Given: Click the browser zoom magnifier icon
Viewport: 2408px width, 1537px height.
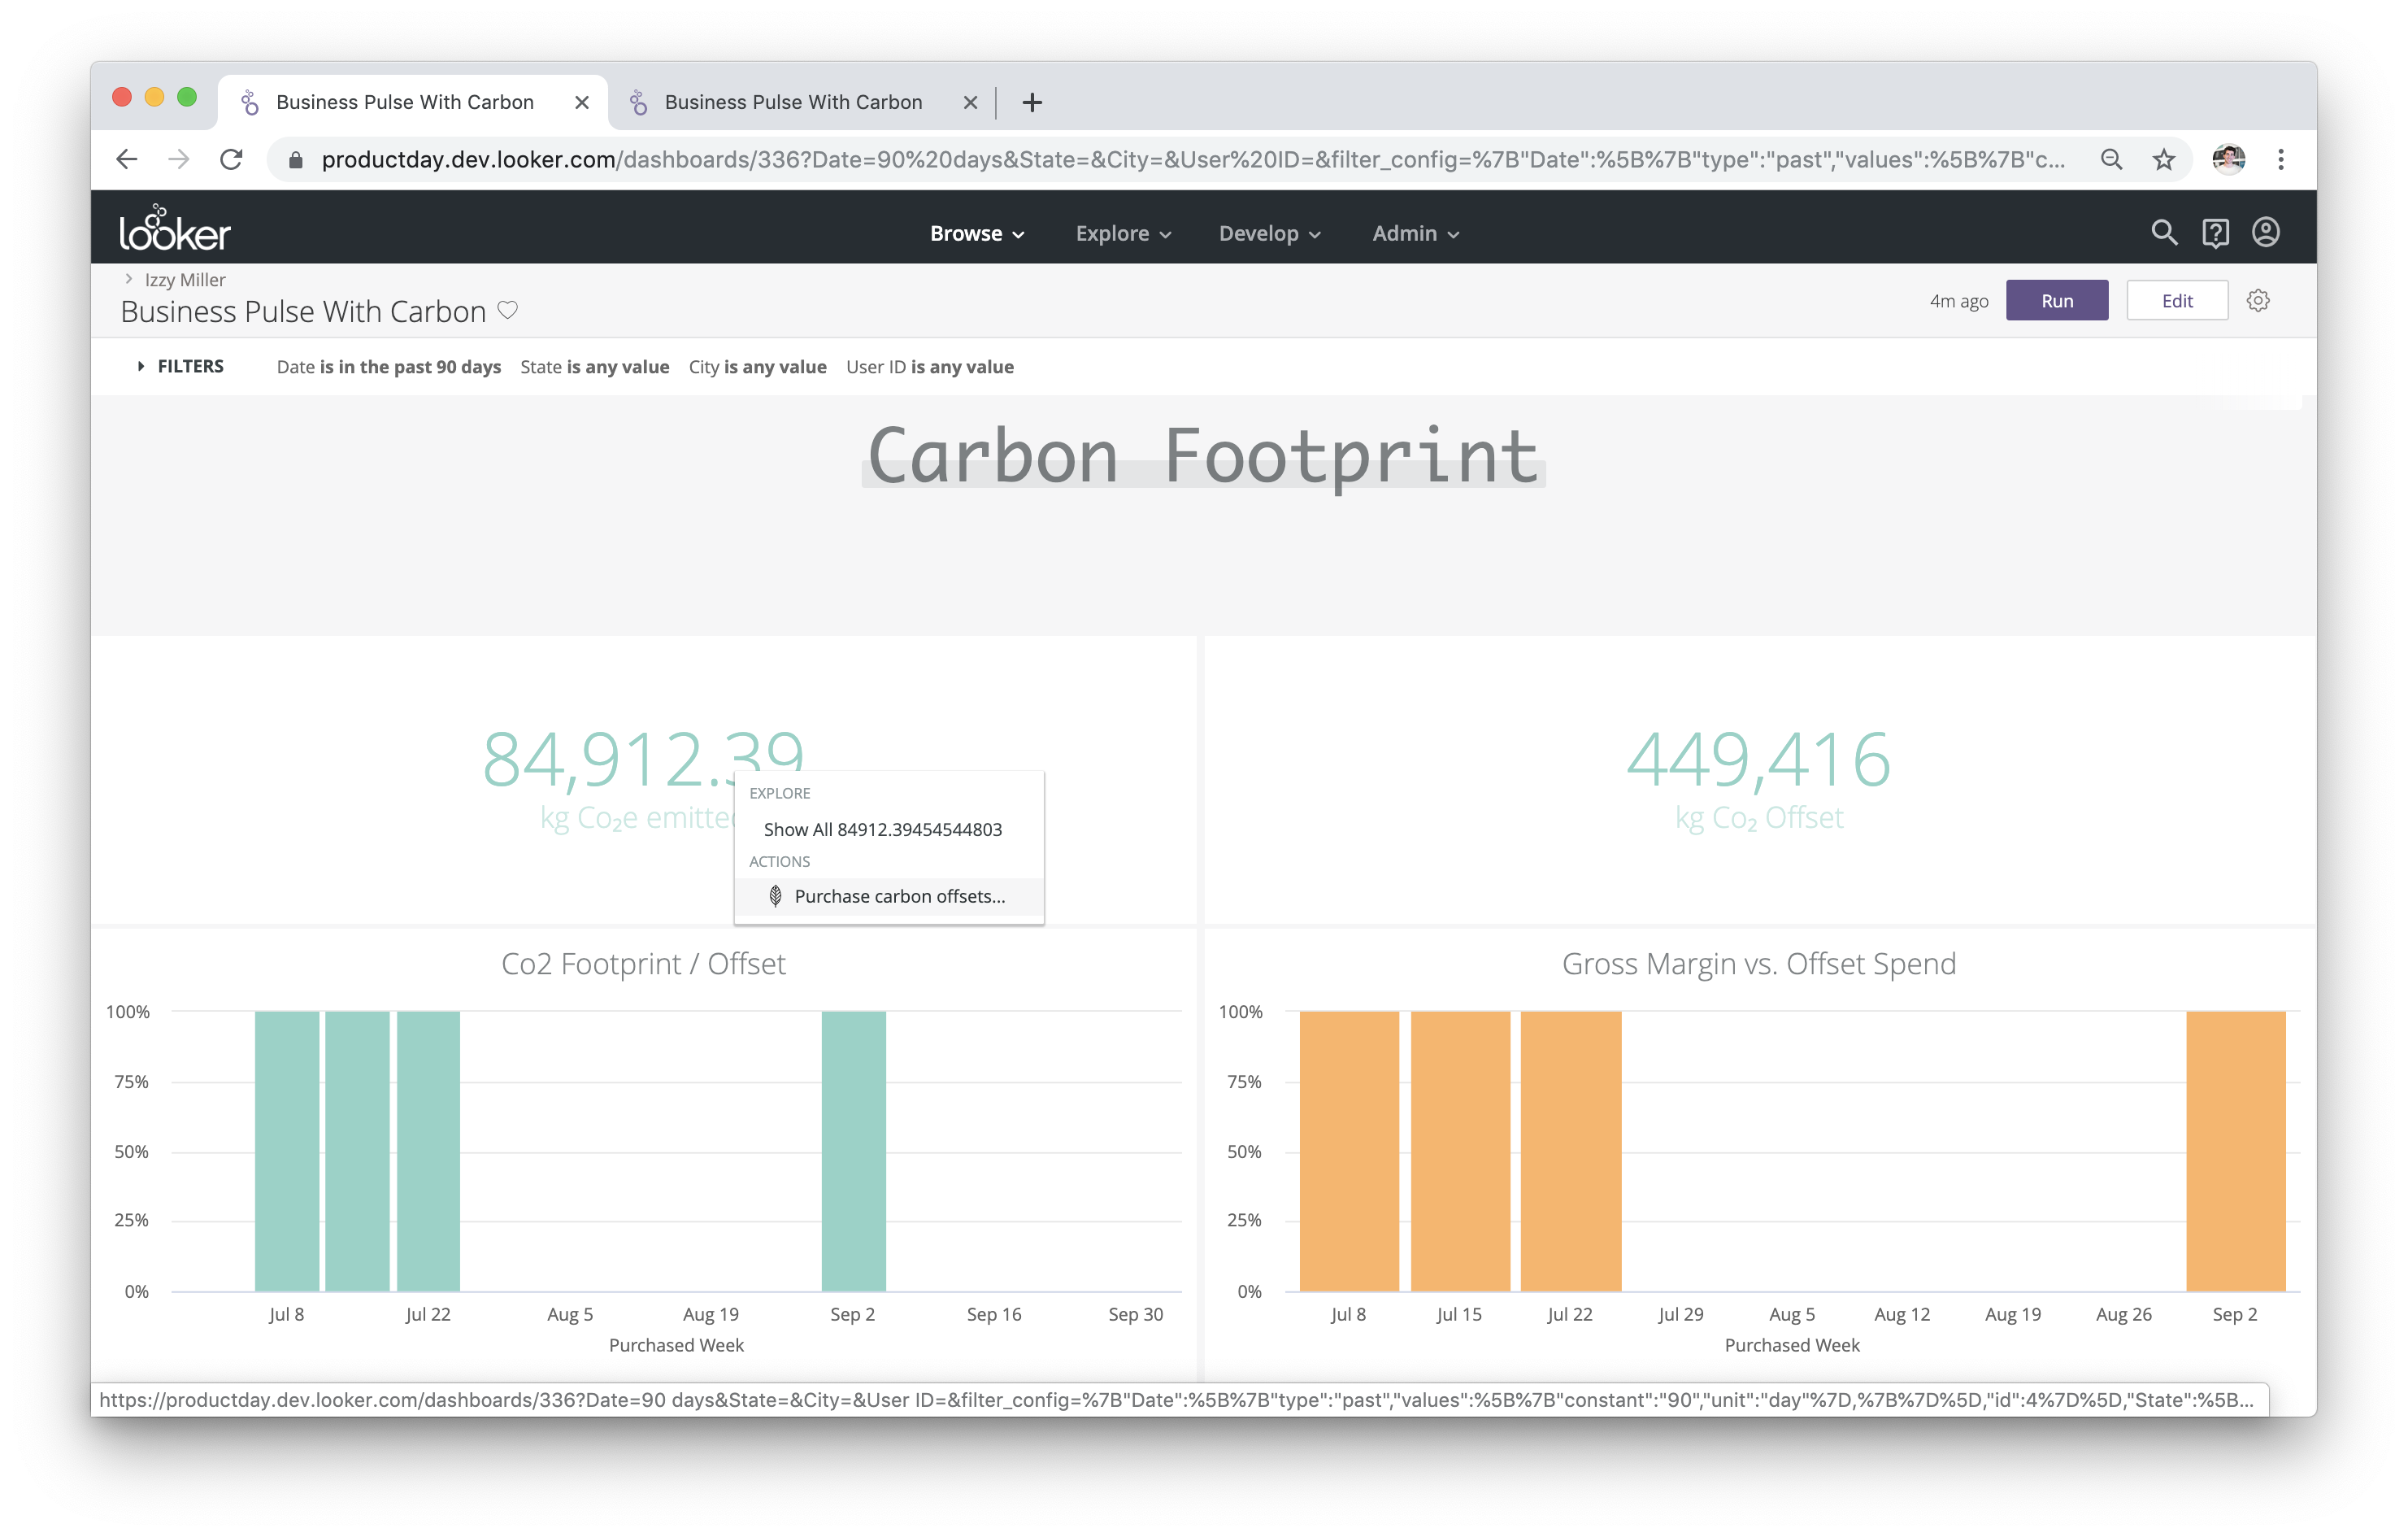Looking at the screenshot, I should coord(2111,160).
